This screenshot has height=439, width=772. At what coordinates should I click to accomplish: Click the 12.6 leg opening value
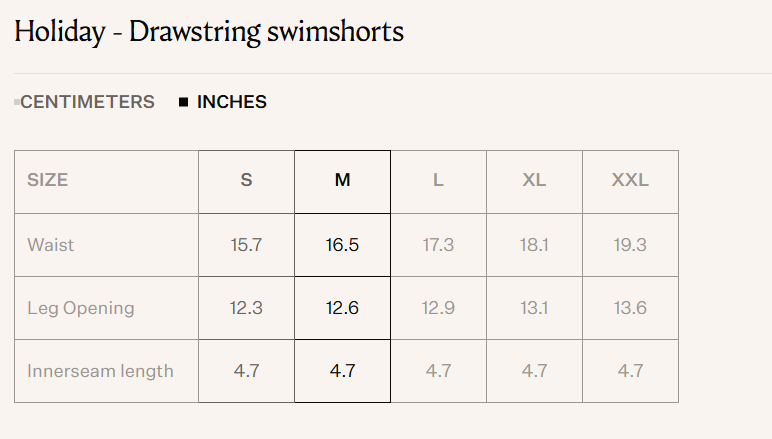[342, 308]
